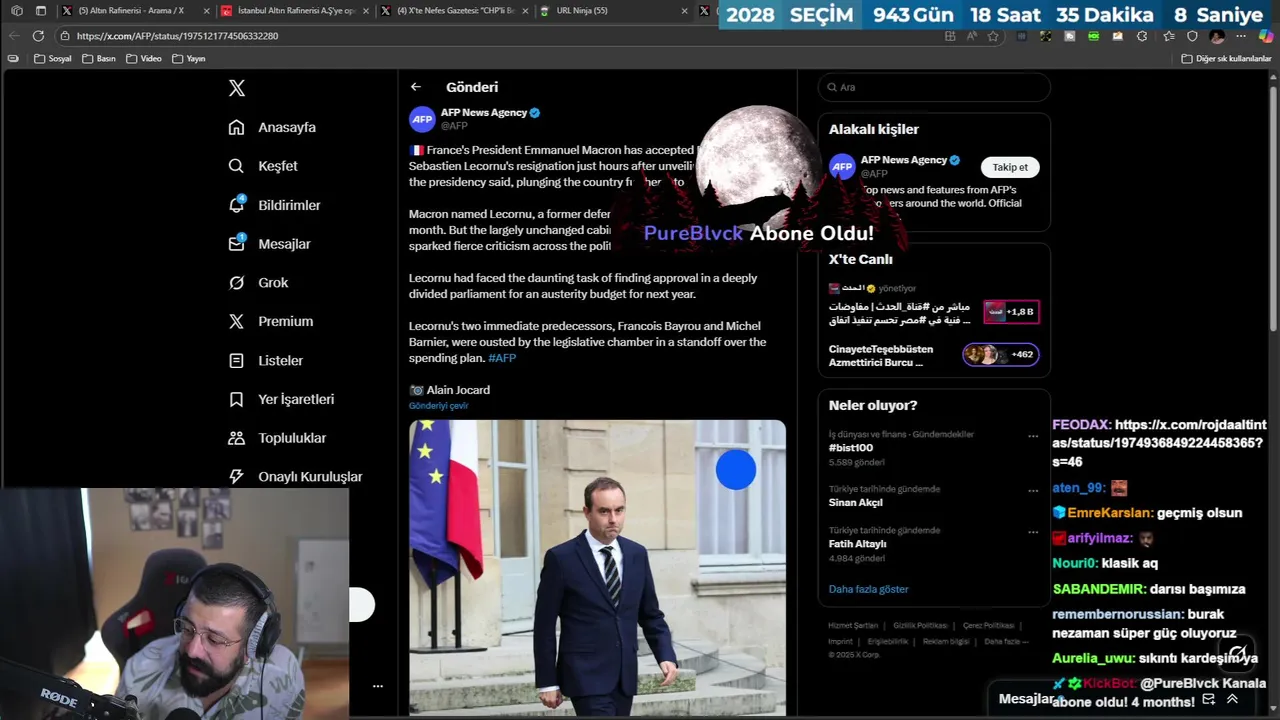The height and width of the screenshot is (720, 1280).
Task: Open Onaylı Kuruluşlar page
Action: tap(295, 477)
